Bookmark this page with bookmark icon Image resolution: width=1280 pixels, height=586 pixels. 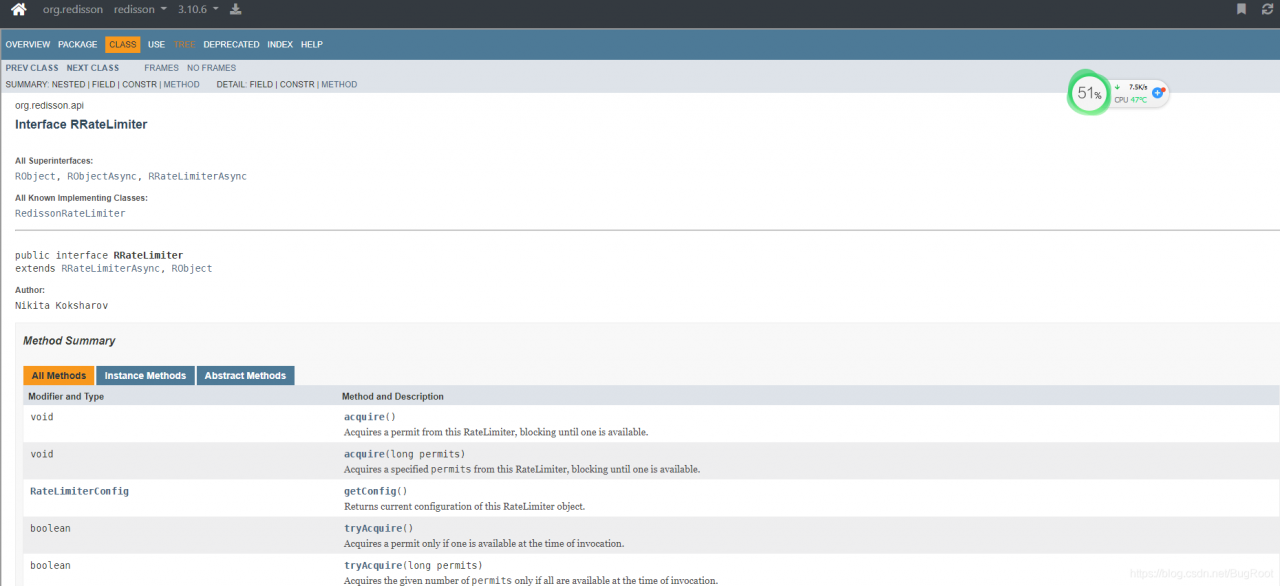tap(1241, 10)
